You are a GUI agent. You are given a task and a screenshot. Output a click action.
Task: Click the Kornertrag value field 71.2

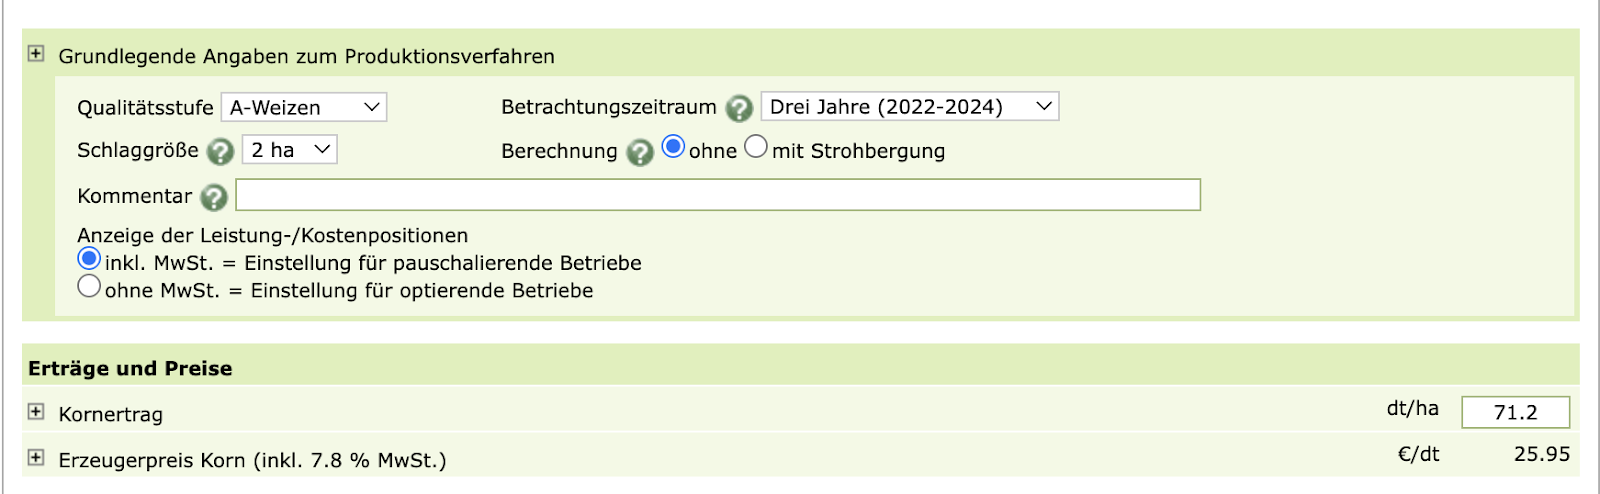[x=1515, y=412]
